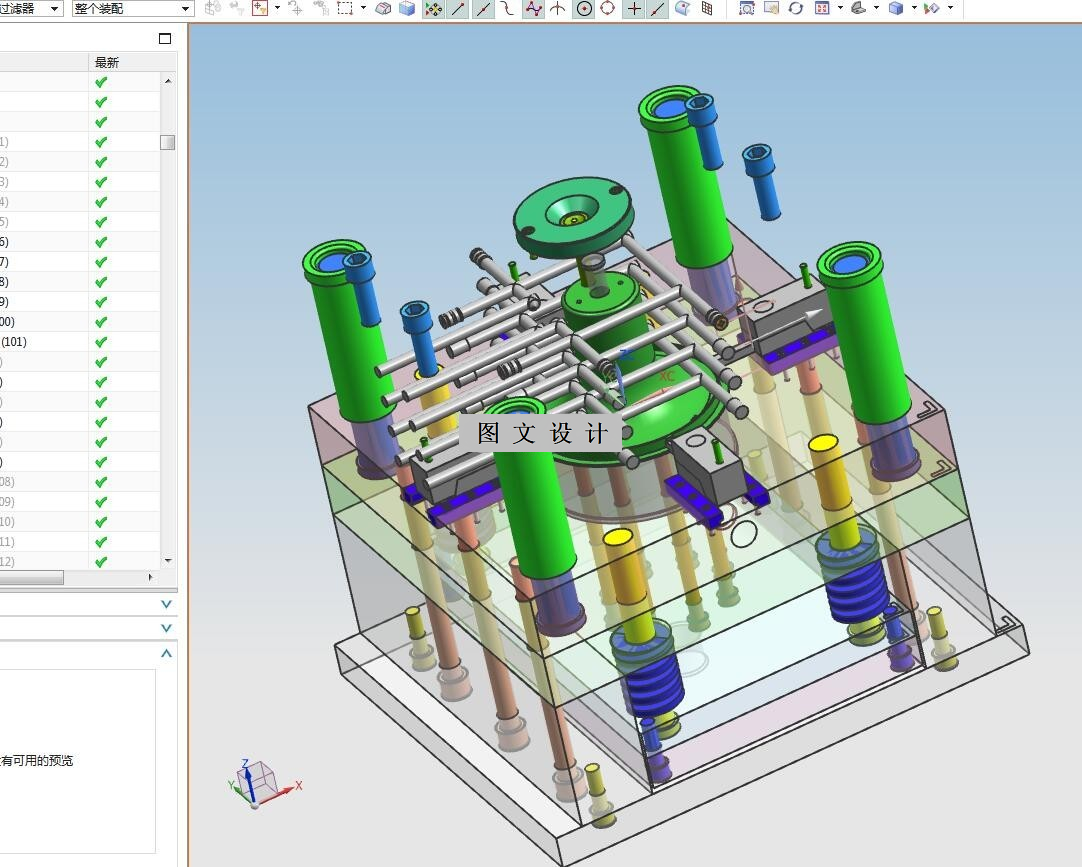
Task: Toggle Mid Point snap
Action: 483,8
